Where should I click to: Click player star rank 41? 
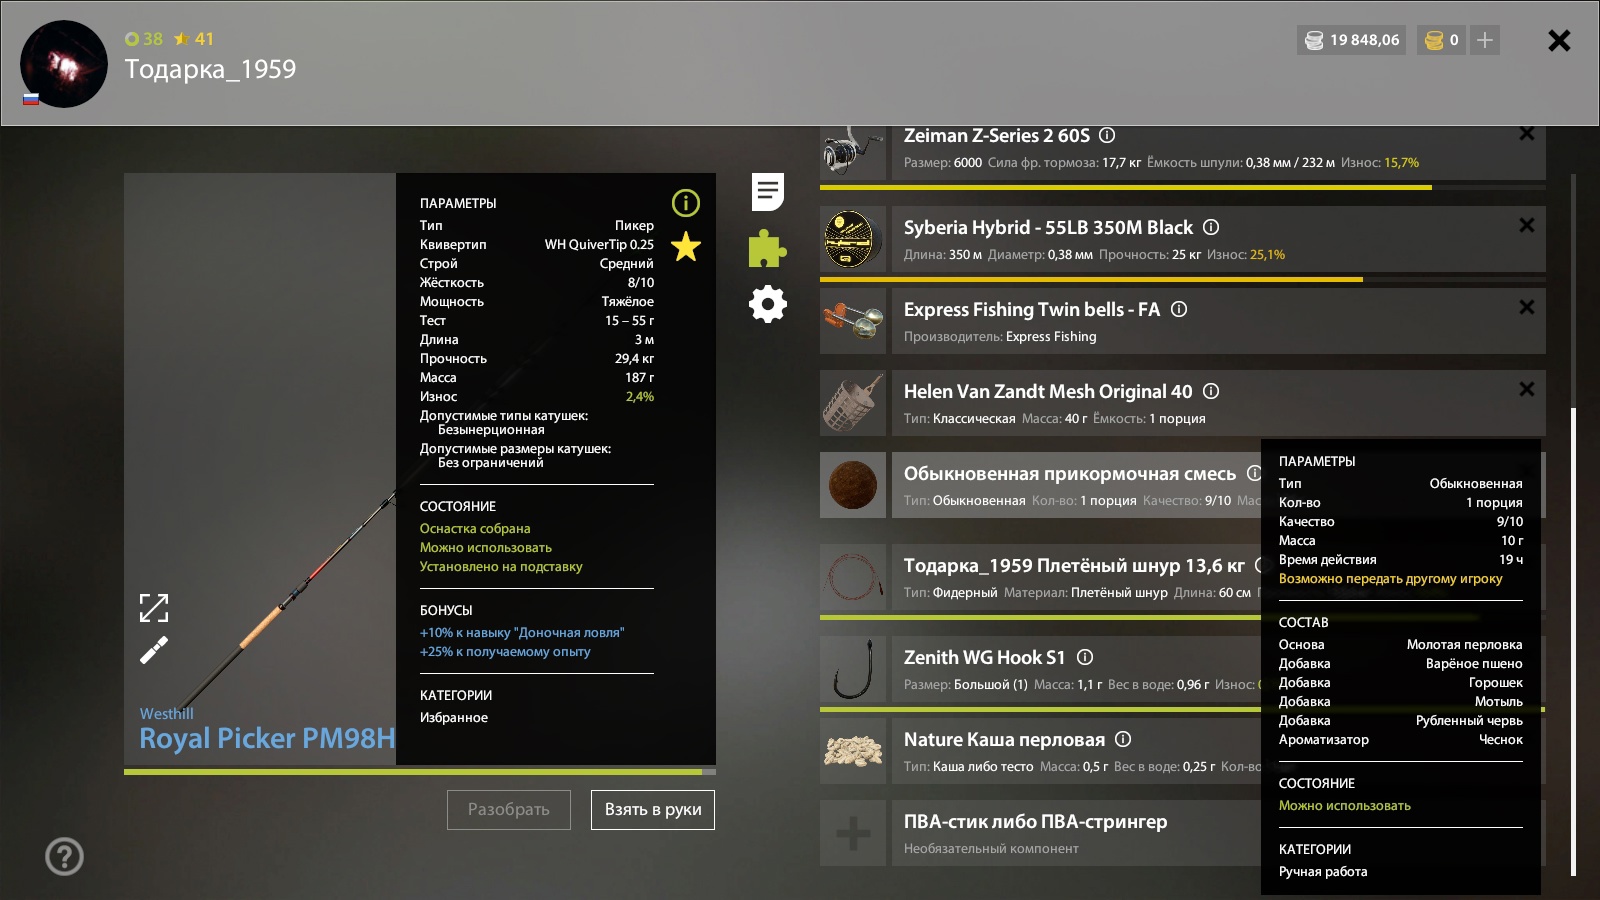pyautogui.click(x=194, y=39)
